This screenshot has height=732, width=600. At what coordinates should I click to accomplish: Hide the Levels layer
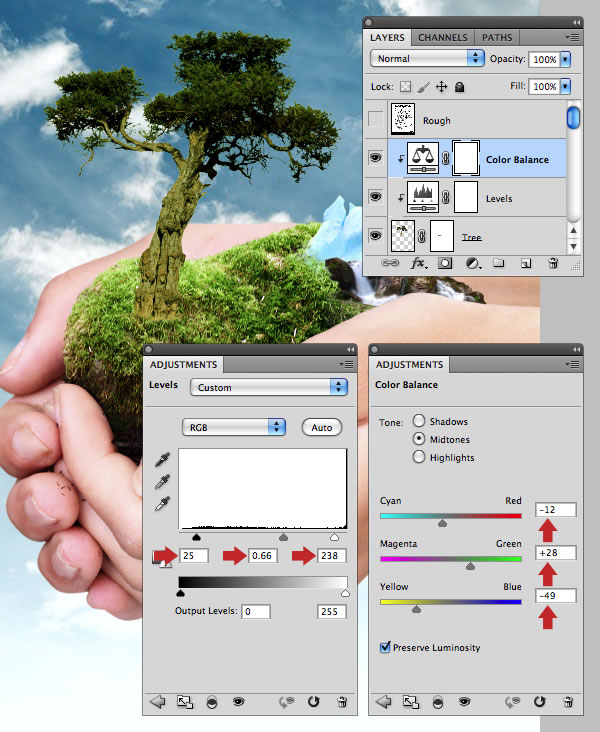point(375,197)
